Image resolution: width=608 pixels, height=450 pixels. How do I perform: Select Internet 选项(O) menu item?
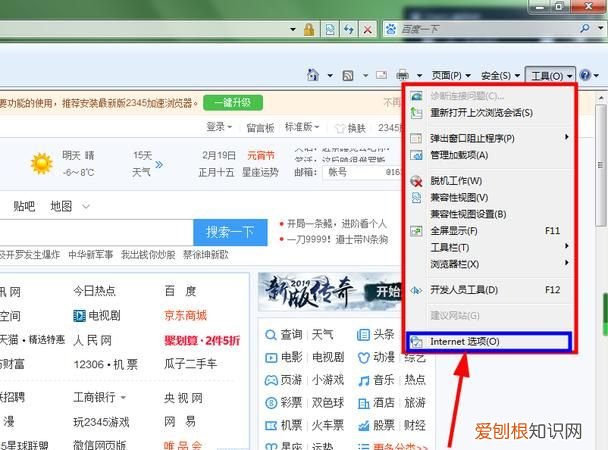[489, 341]
